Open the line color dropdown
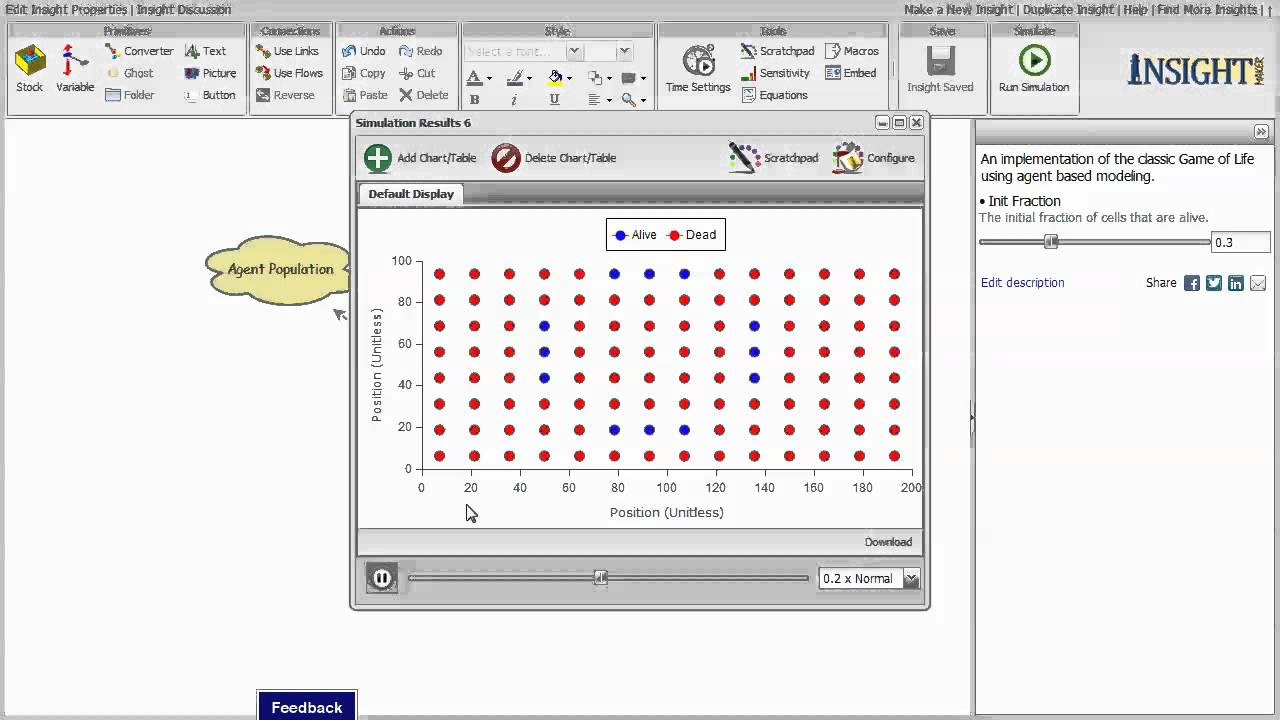The height and width of the screenshot is (720, 1280). tap(519, 77)
